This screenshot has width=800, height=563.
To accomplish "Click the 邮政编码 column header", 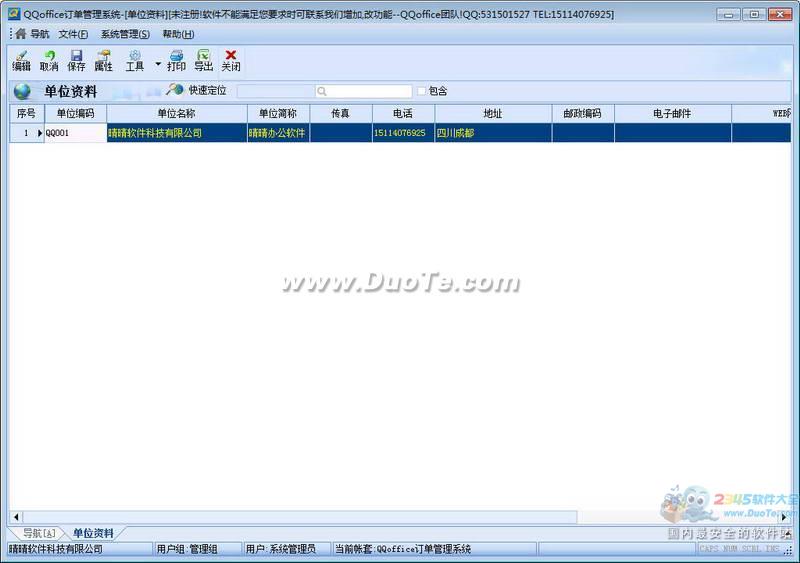I will (583, 113).
